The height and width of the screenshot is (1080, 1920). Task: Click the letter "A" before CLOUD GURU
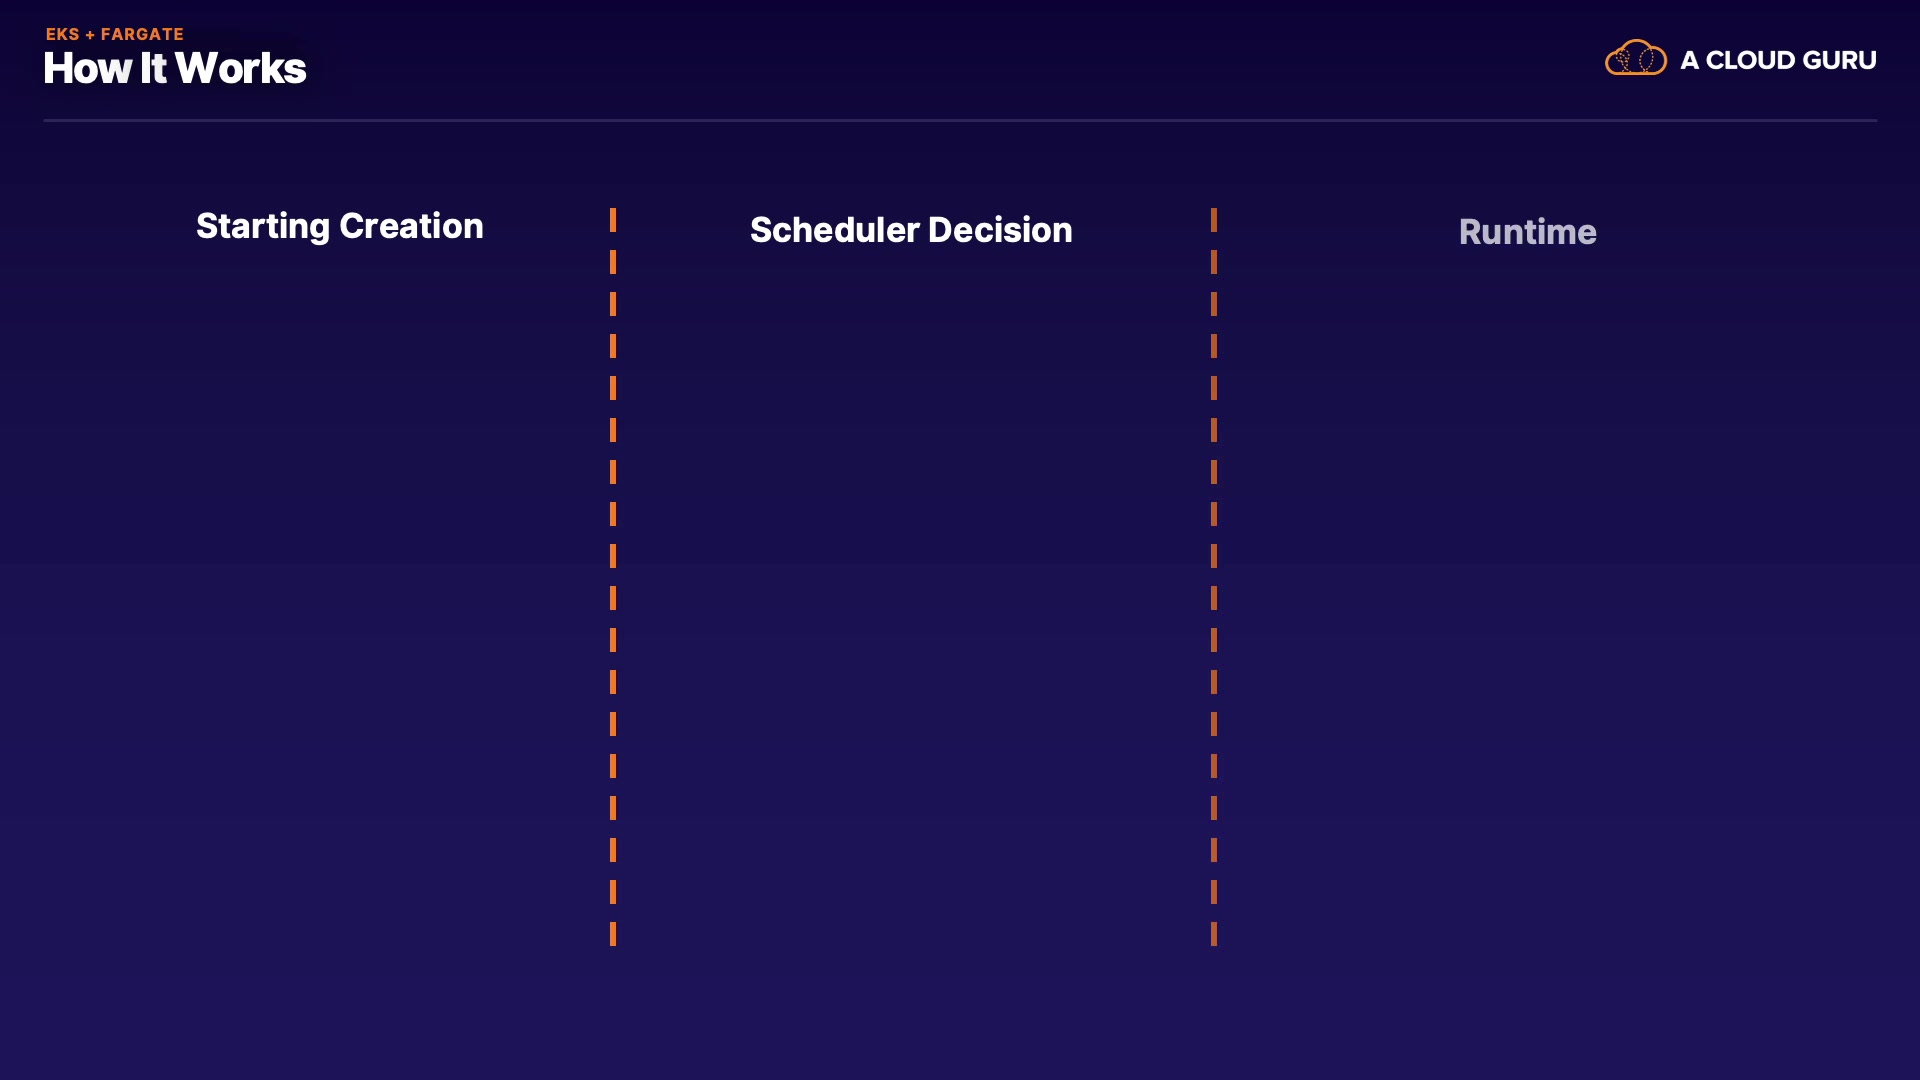(1689, 61)
